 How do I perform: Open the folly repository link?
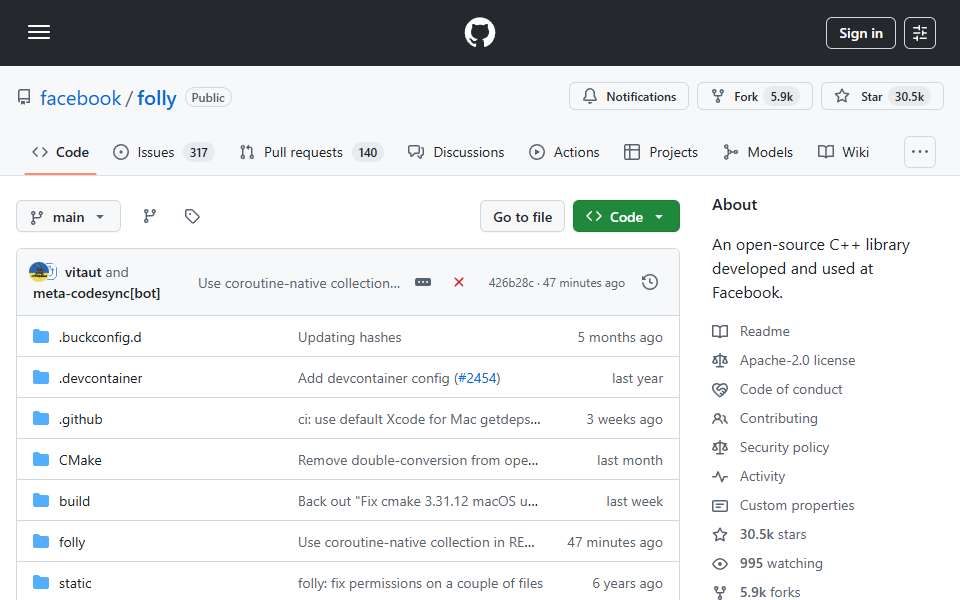[x=156, y=98]
